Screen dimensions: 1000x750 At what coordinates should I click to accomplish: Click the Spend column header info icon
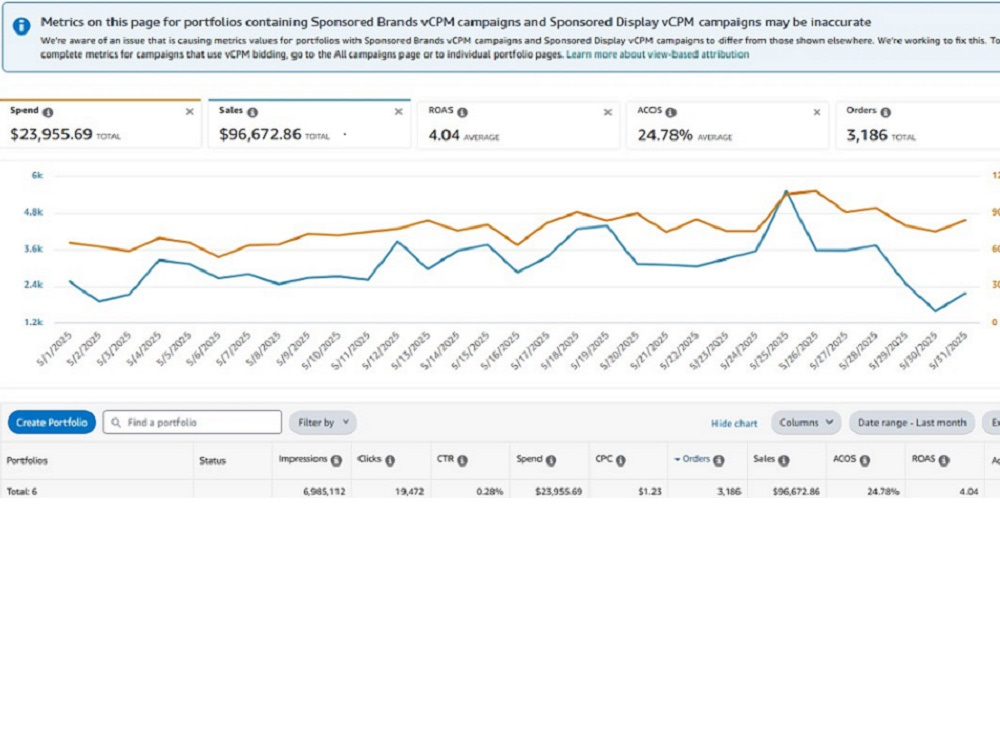pos(550,460)
